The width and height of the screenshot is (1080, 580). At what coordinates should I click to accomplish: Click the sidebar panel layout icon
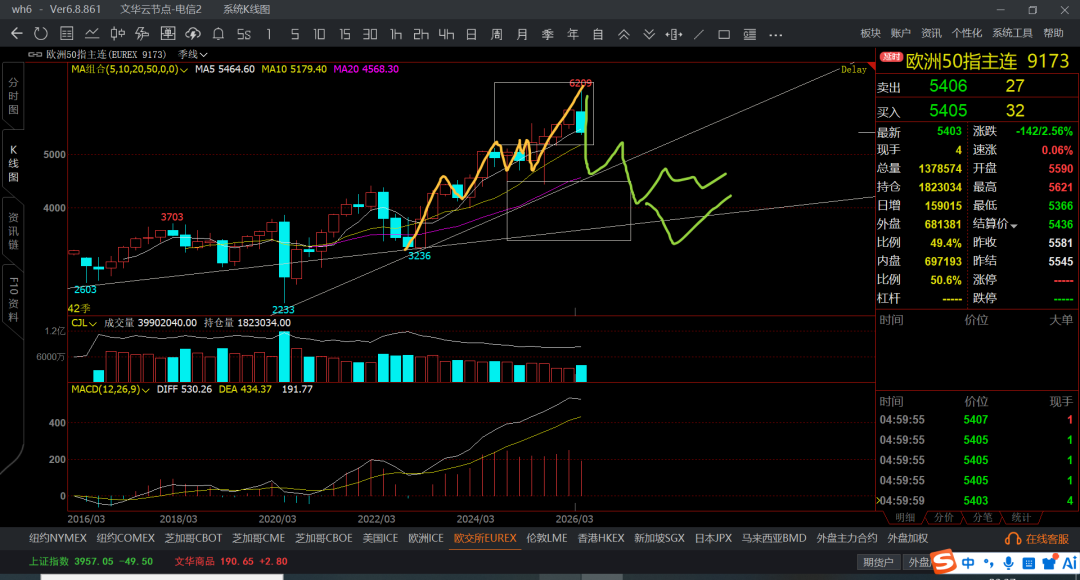pyautogui.click(x=749, y=34)
